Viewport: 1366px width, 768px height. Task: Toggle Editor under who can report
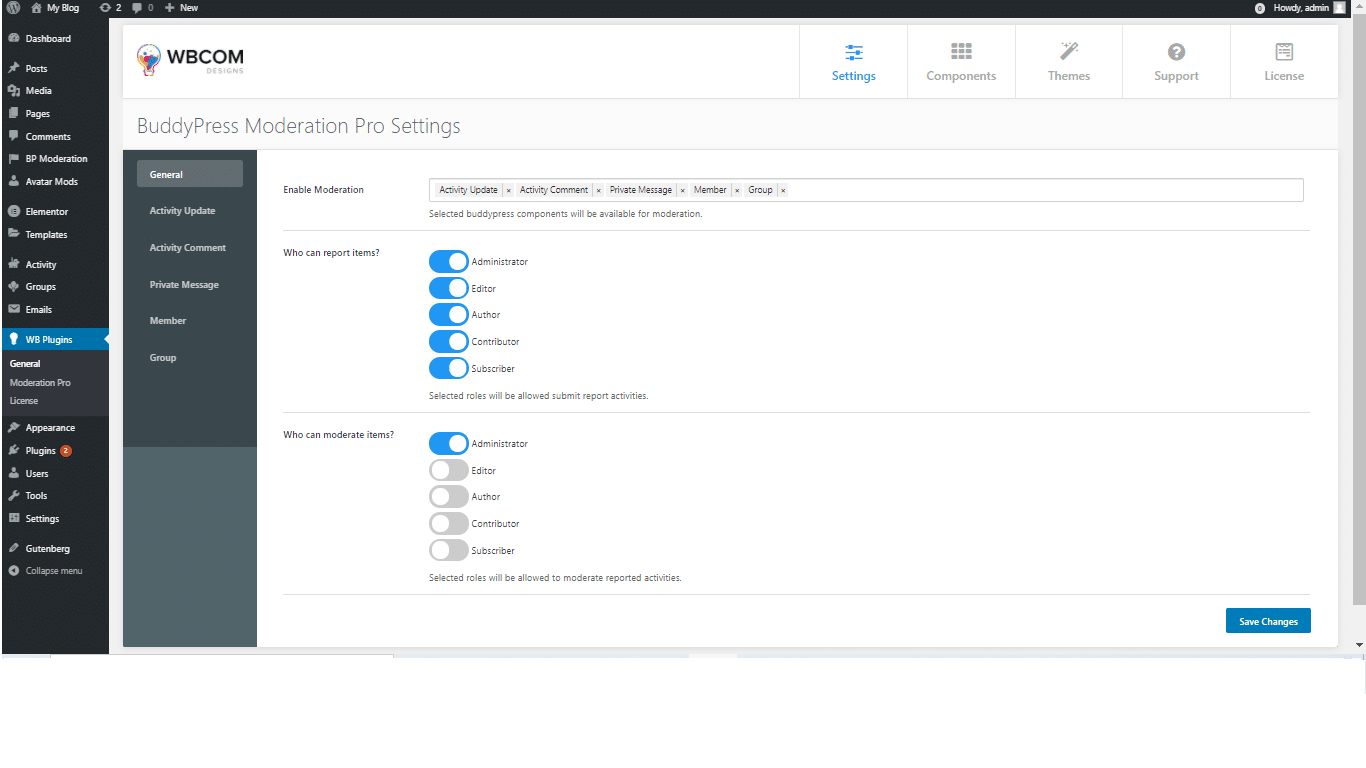point(449,288)
